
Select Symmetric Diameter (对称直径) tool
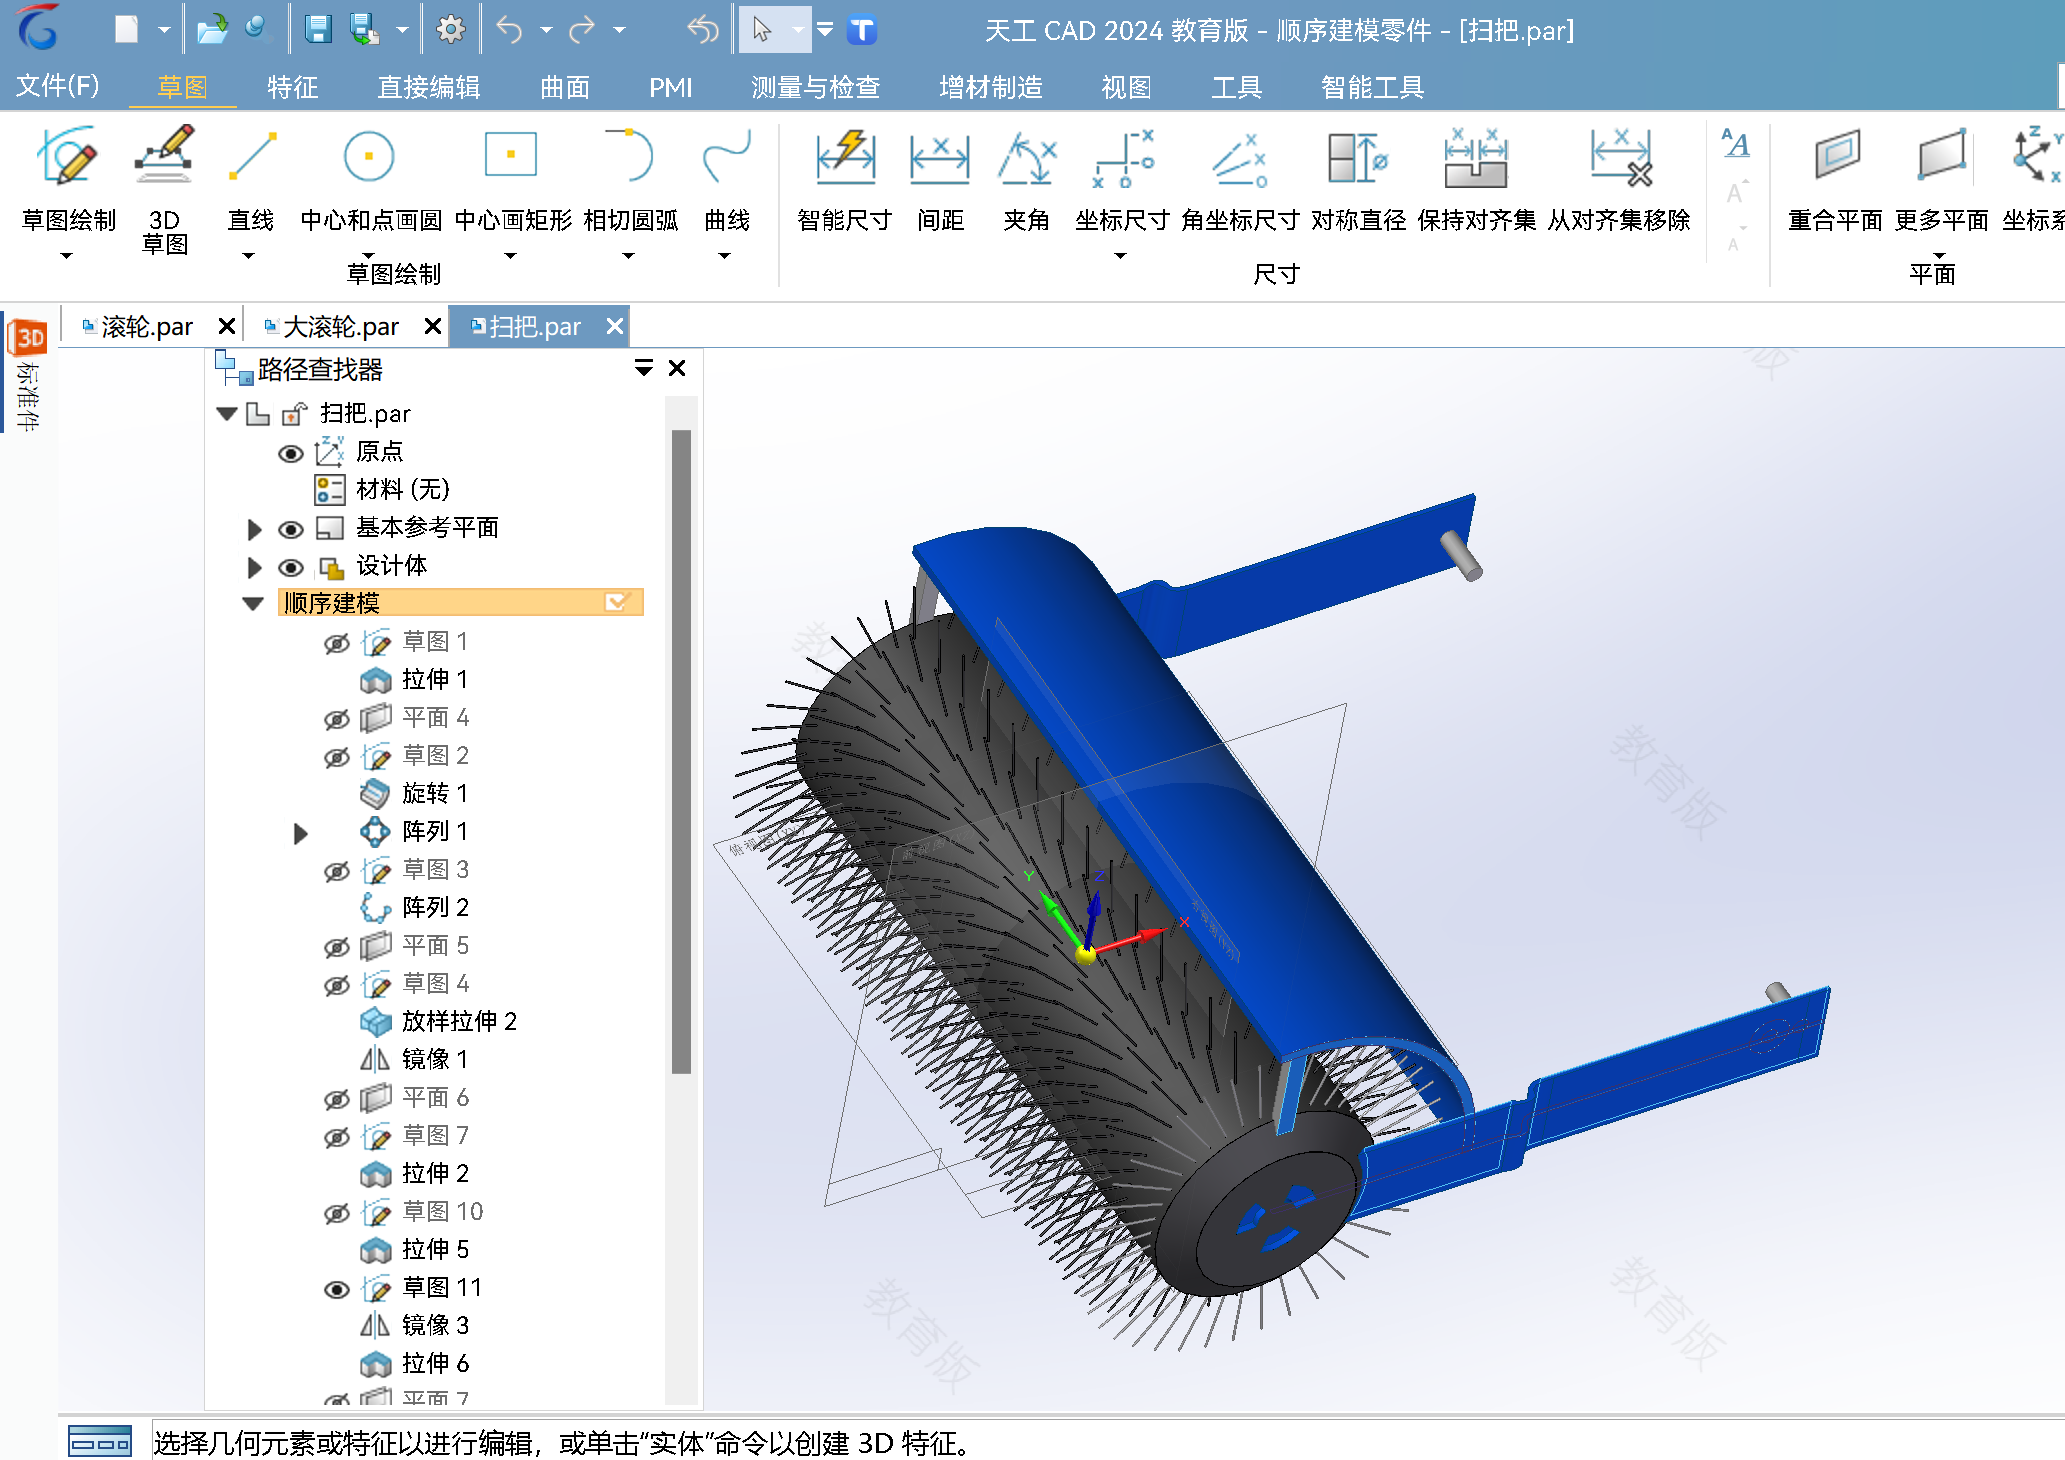tap(1358, 180)
